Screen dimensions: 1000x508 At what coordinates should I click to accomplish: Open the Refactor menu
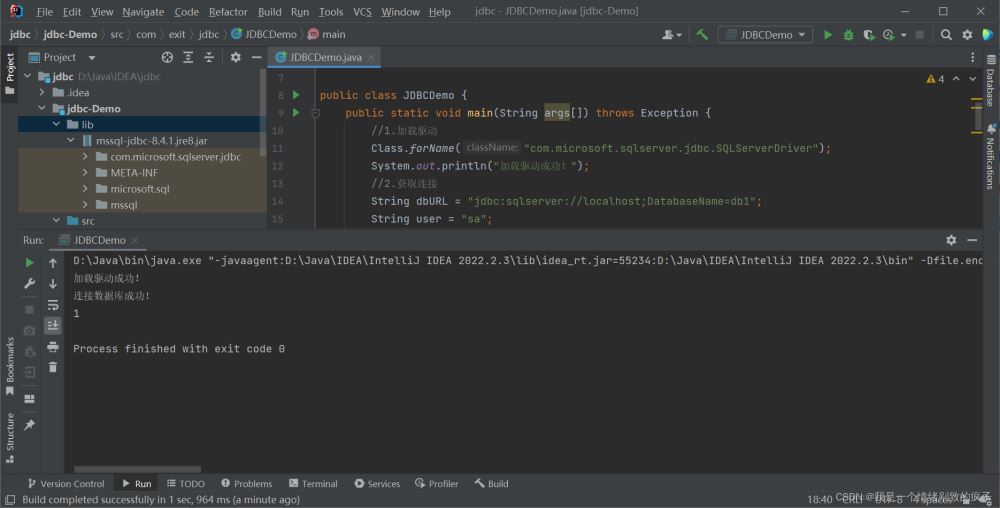coord(228,12)
